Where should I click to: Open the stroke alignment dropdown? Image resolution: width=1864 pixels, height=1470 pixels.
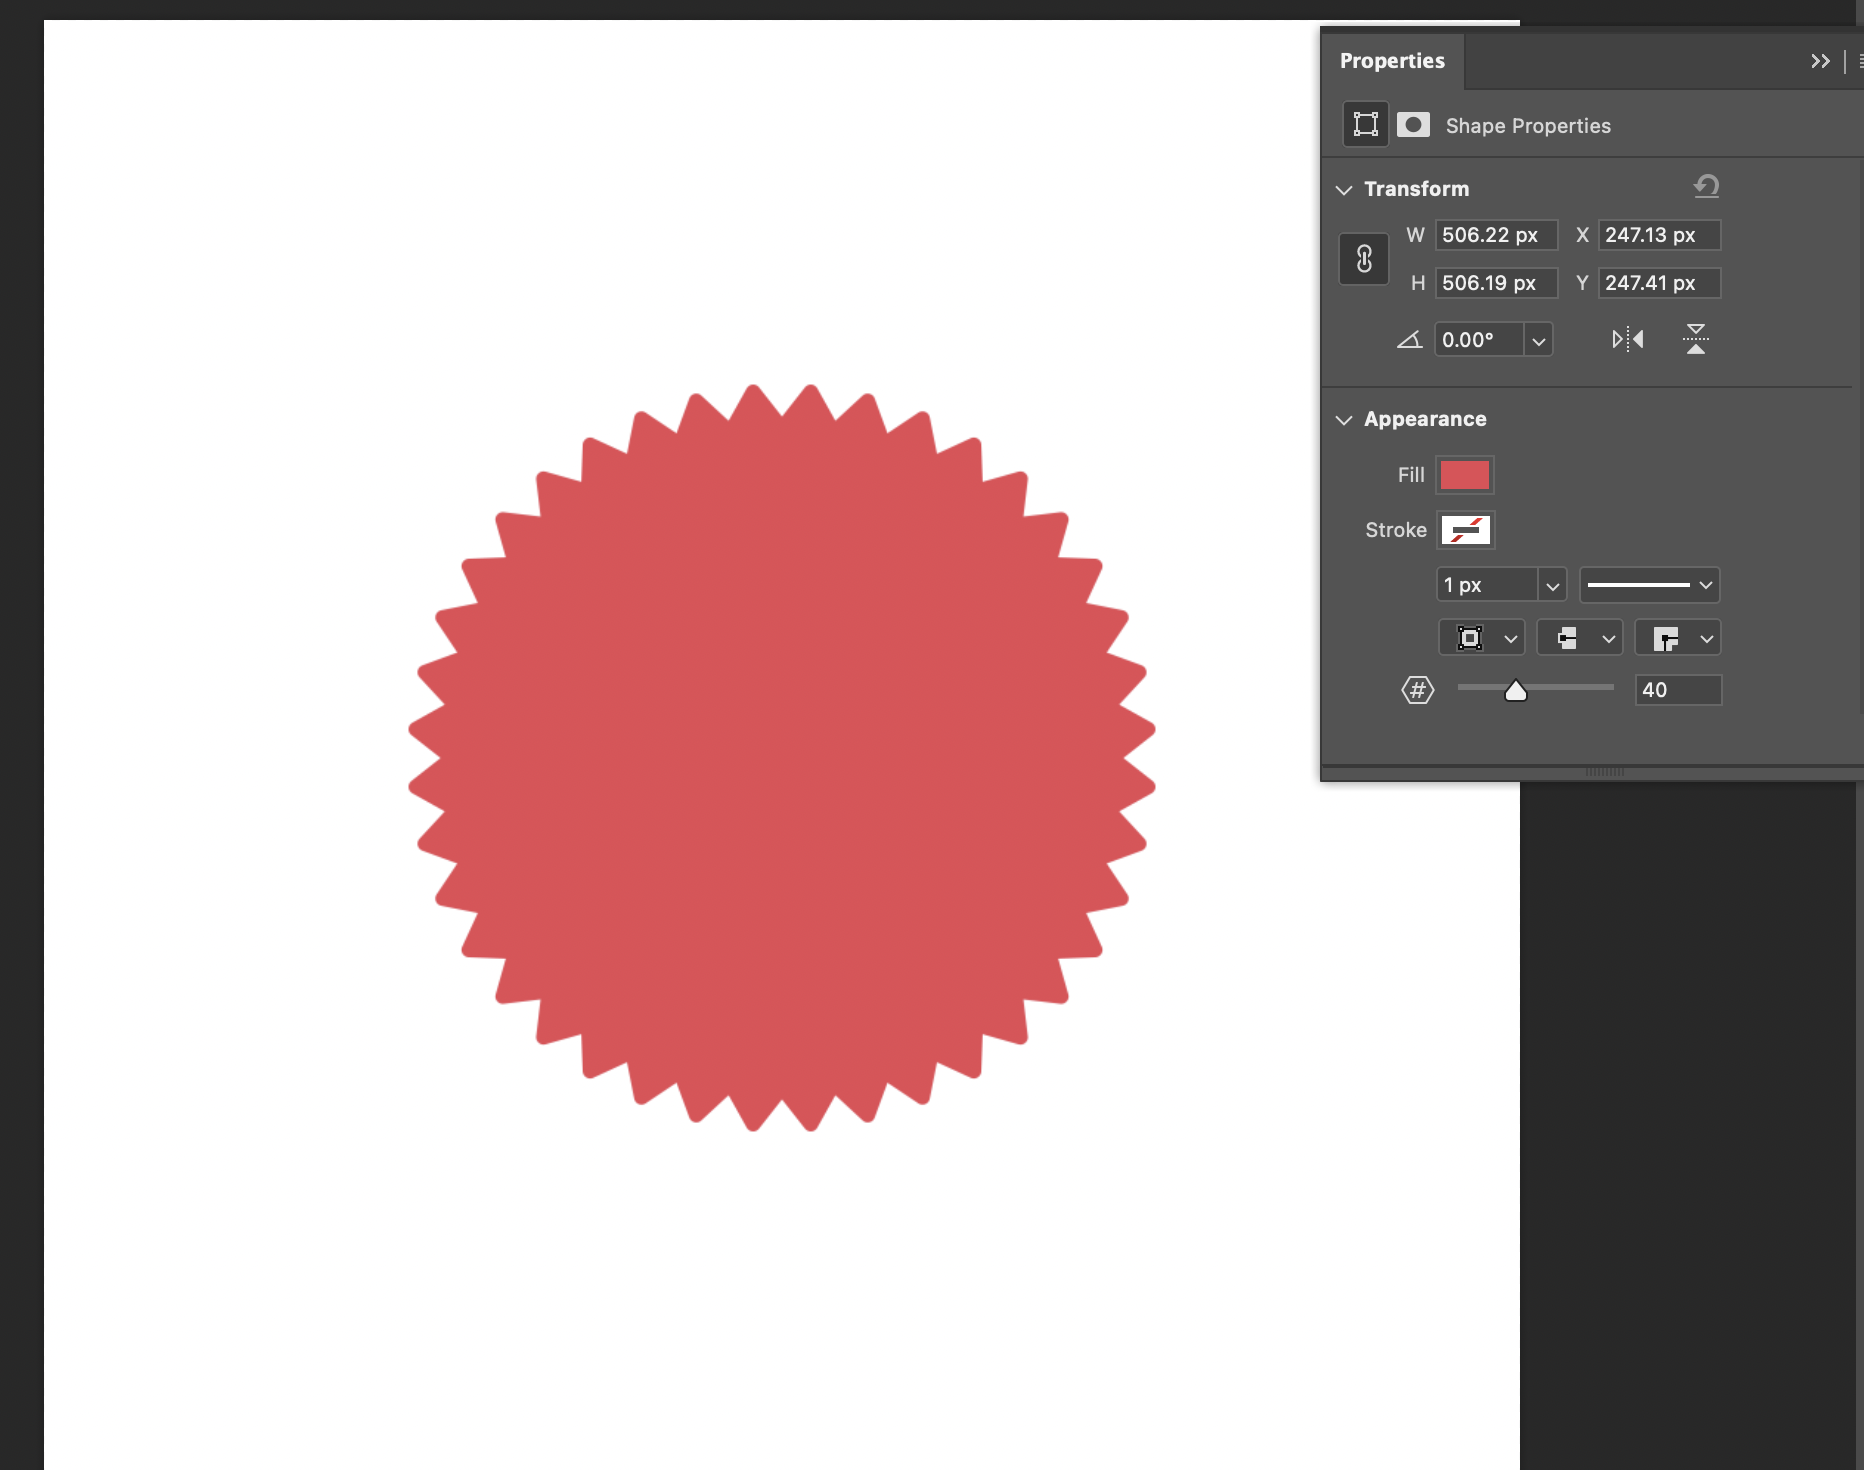[x=1482, y=638]
